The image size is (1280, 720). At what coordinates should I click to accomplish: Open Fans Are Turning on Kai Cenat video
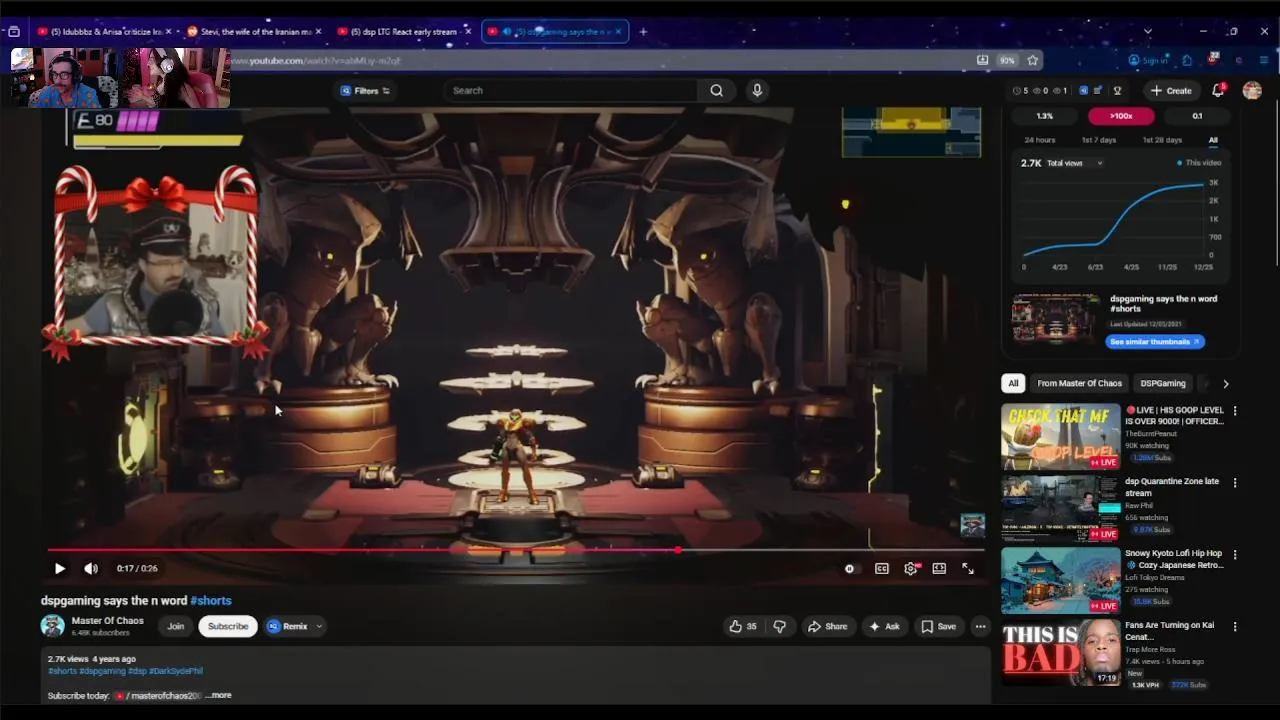[x=1061, y=653]
